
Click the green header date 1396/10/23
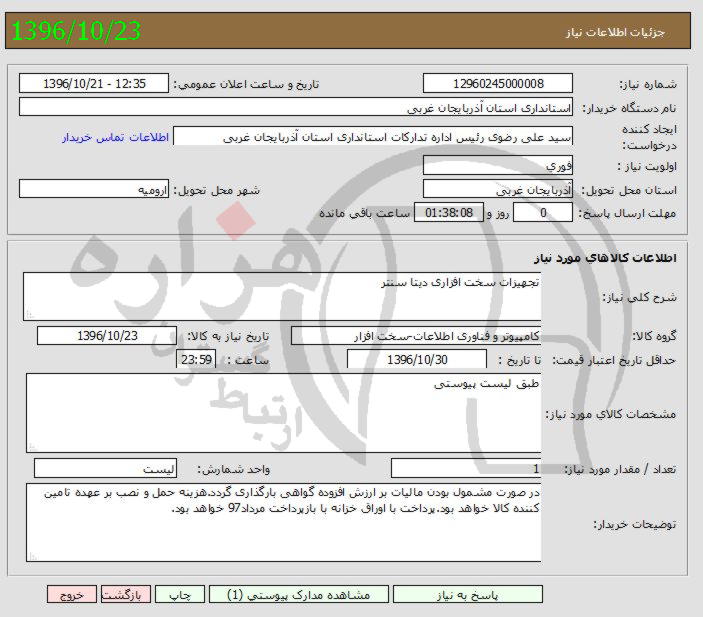(x=76, y=31)
